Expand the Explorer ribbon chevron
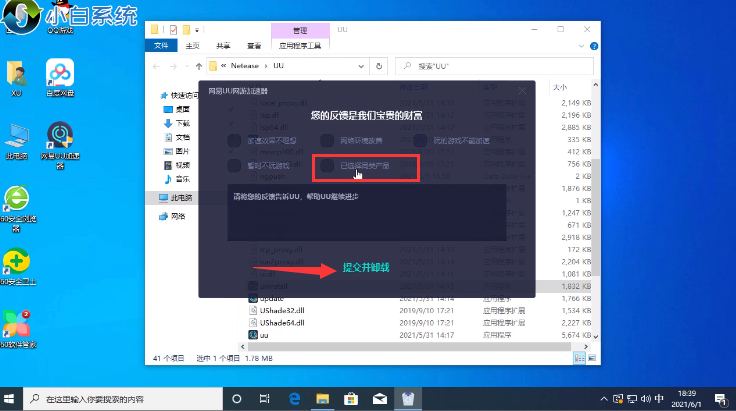736x411 pixels. point(581,46)
